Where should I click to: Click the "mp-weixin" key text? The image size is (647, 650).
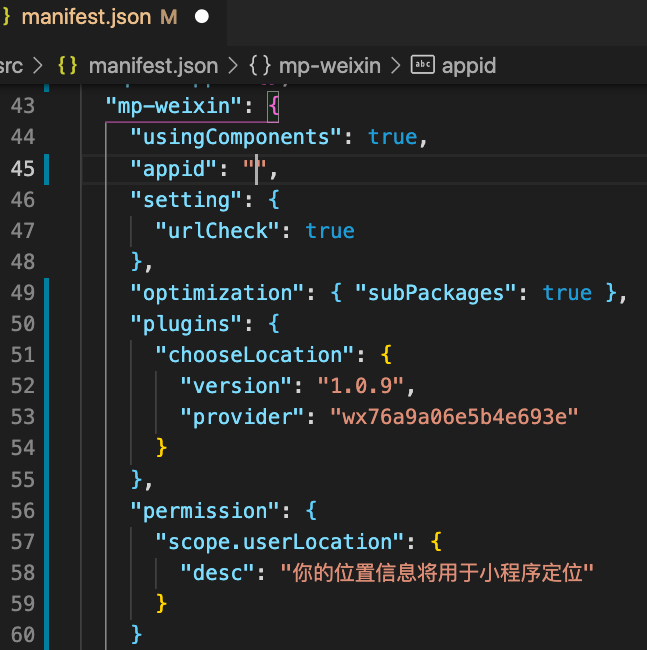point(173,106)
